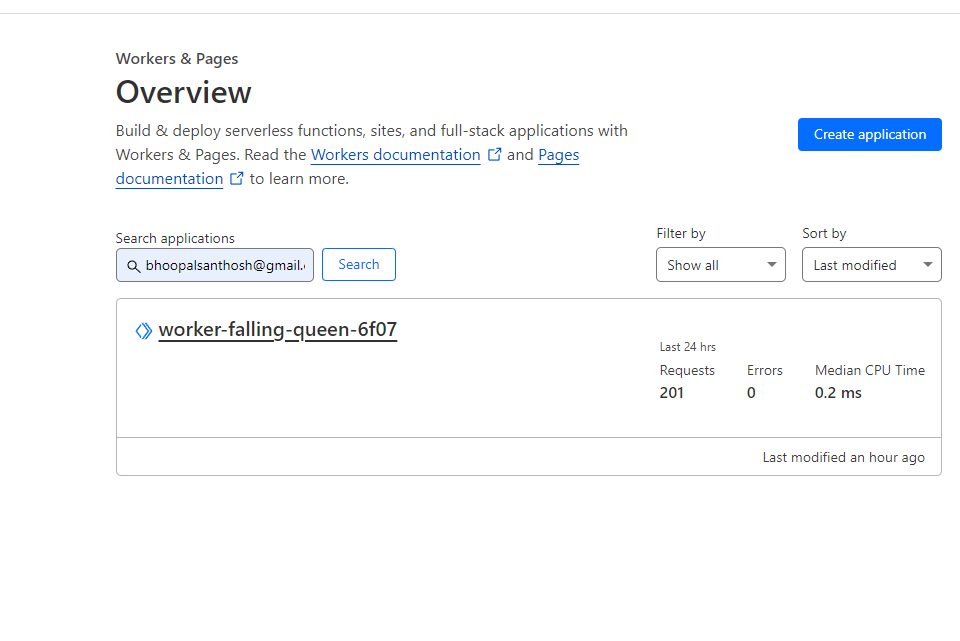Click the Search button

[x=359, y=264]
